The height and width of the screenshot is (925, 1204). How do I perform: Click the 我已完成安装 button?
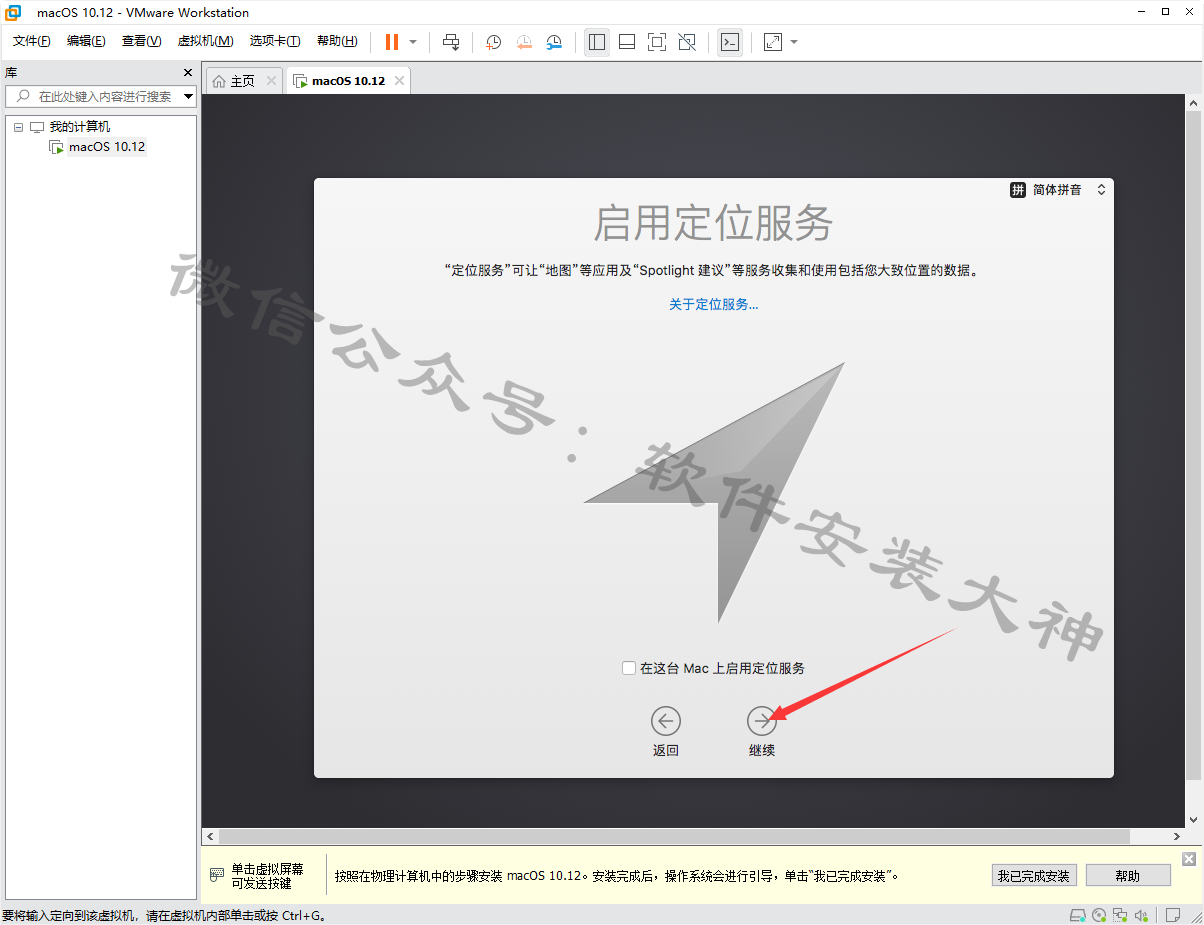[1034, 876]
